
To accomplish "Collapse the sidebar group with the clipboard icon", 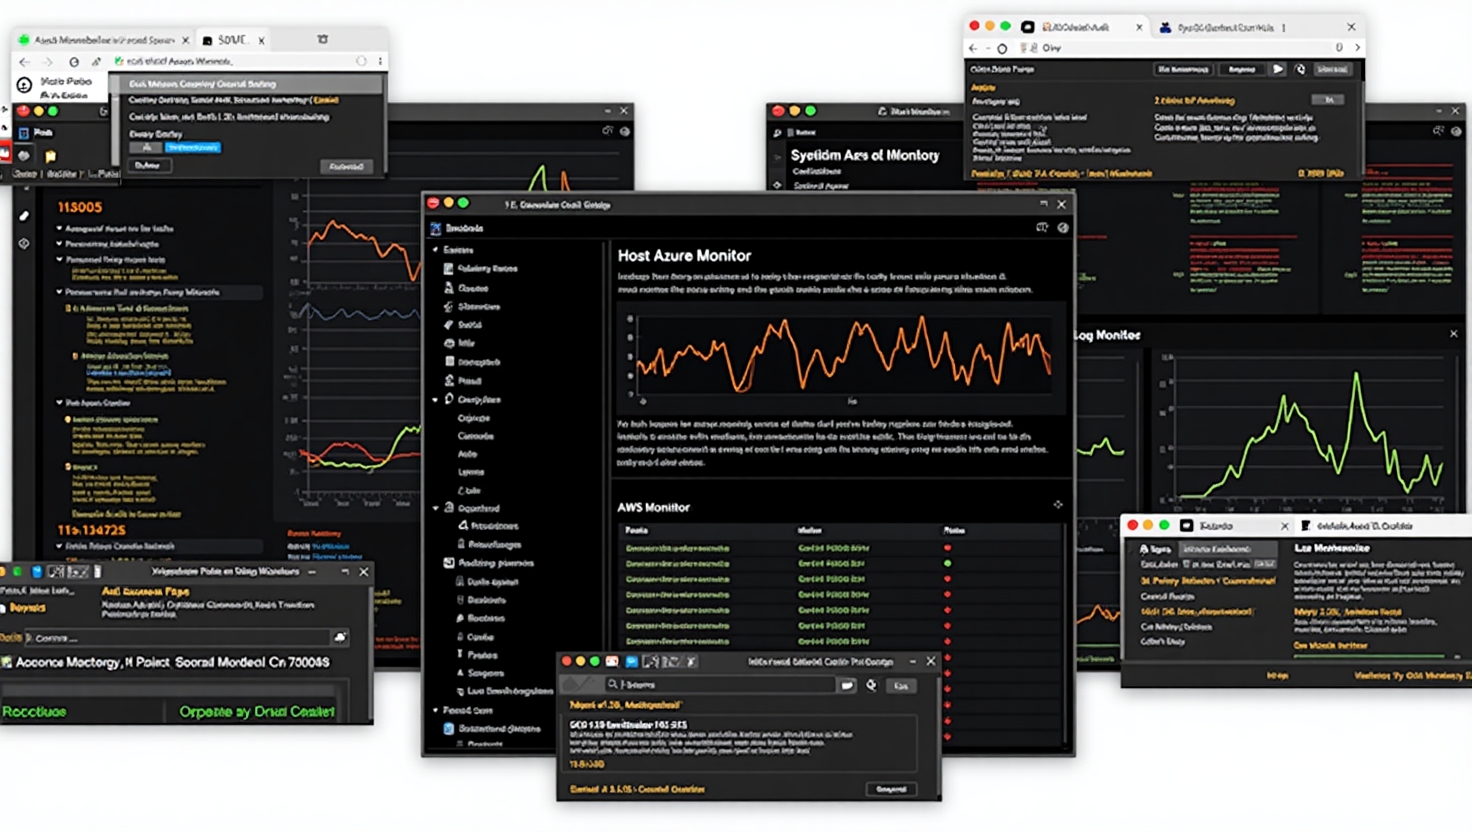I will coord(435,508).
